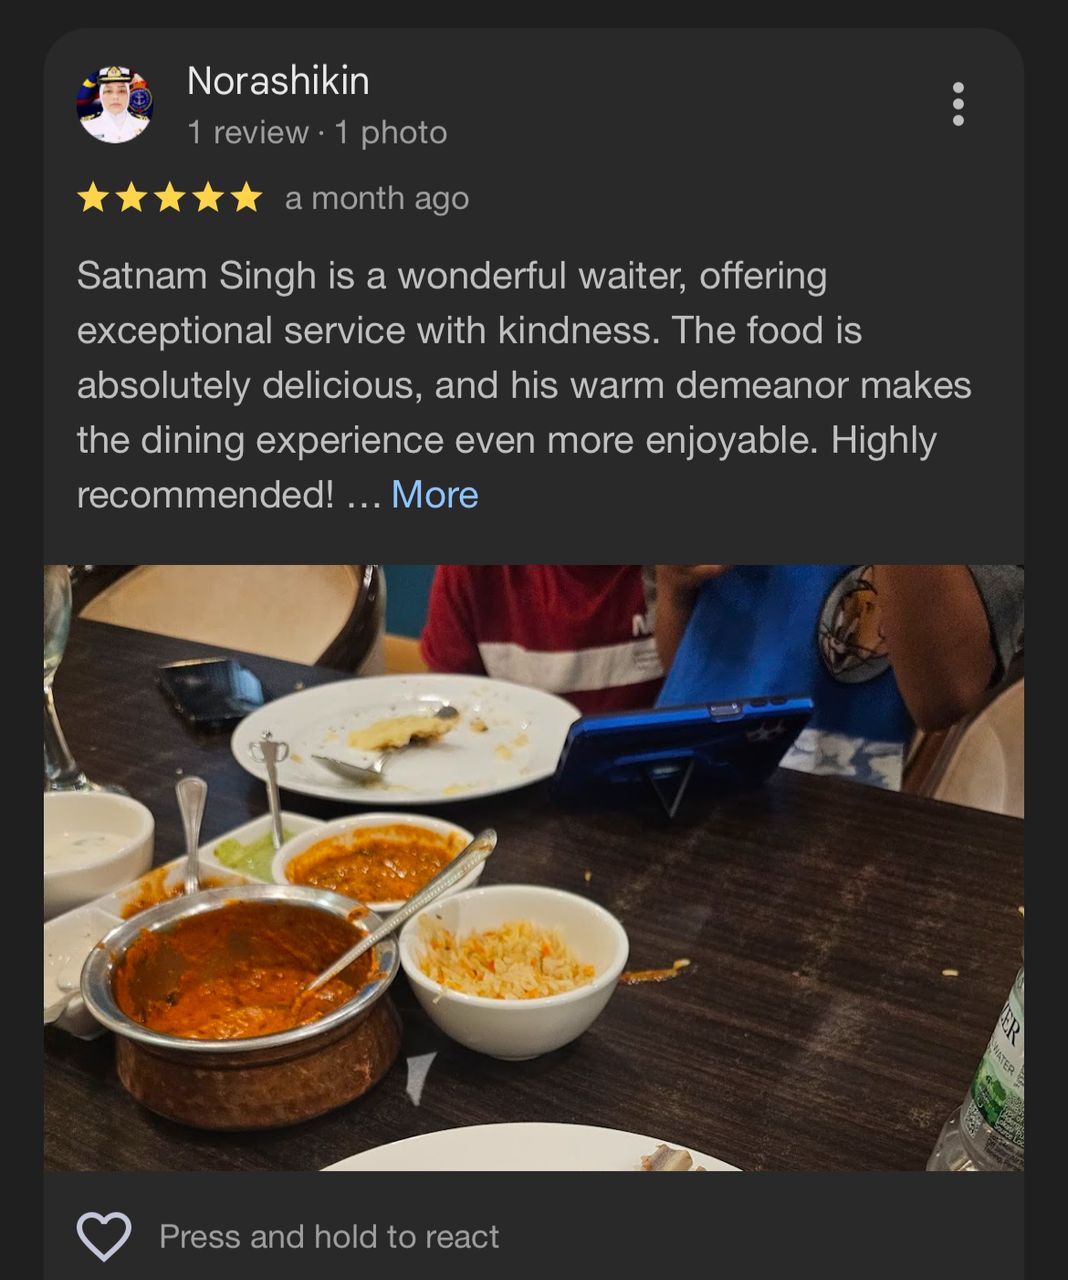Open the attached restaurant table photo

click(x=534, y=868)
